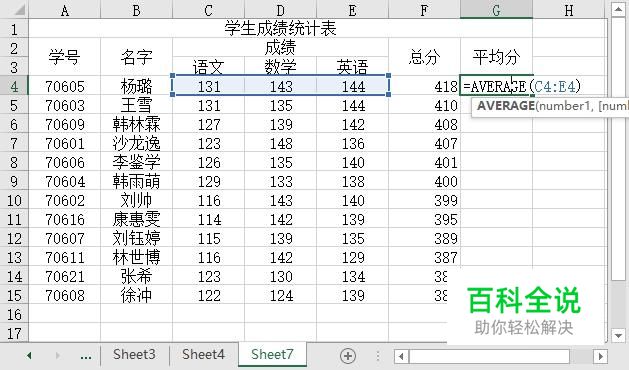The width and height of the screenshot is (629, 370).
Task: Select column H header
Action: point(569,10)
